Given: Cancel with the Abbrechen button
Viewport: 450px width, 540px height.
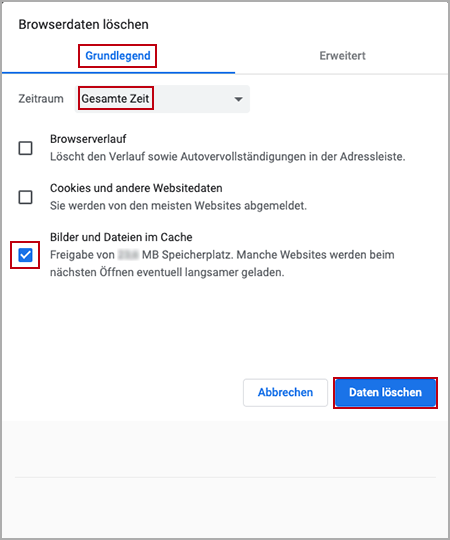Looking at the screenshot, I should (x=285, y=393).
